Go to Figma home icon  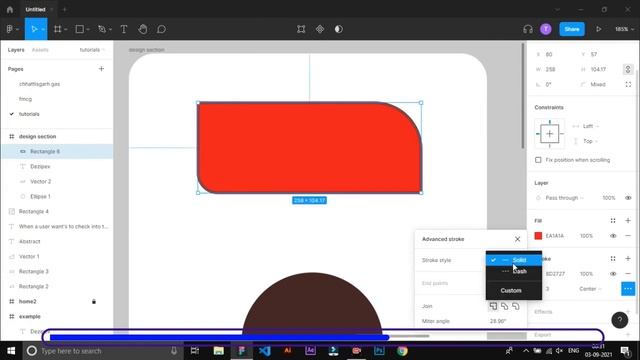tap(10, 9)
